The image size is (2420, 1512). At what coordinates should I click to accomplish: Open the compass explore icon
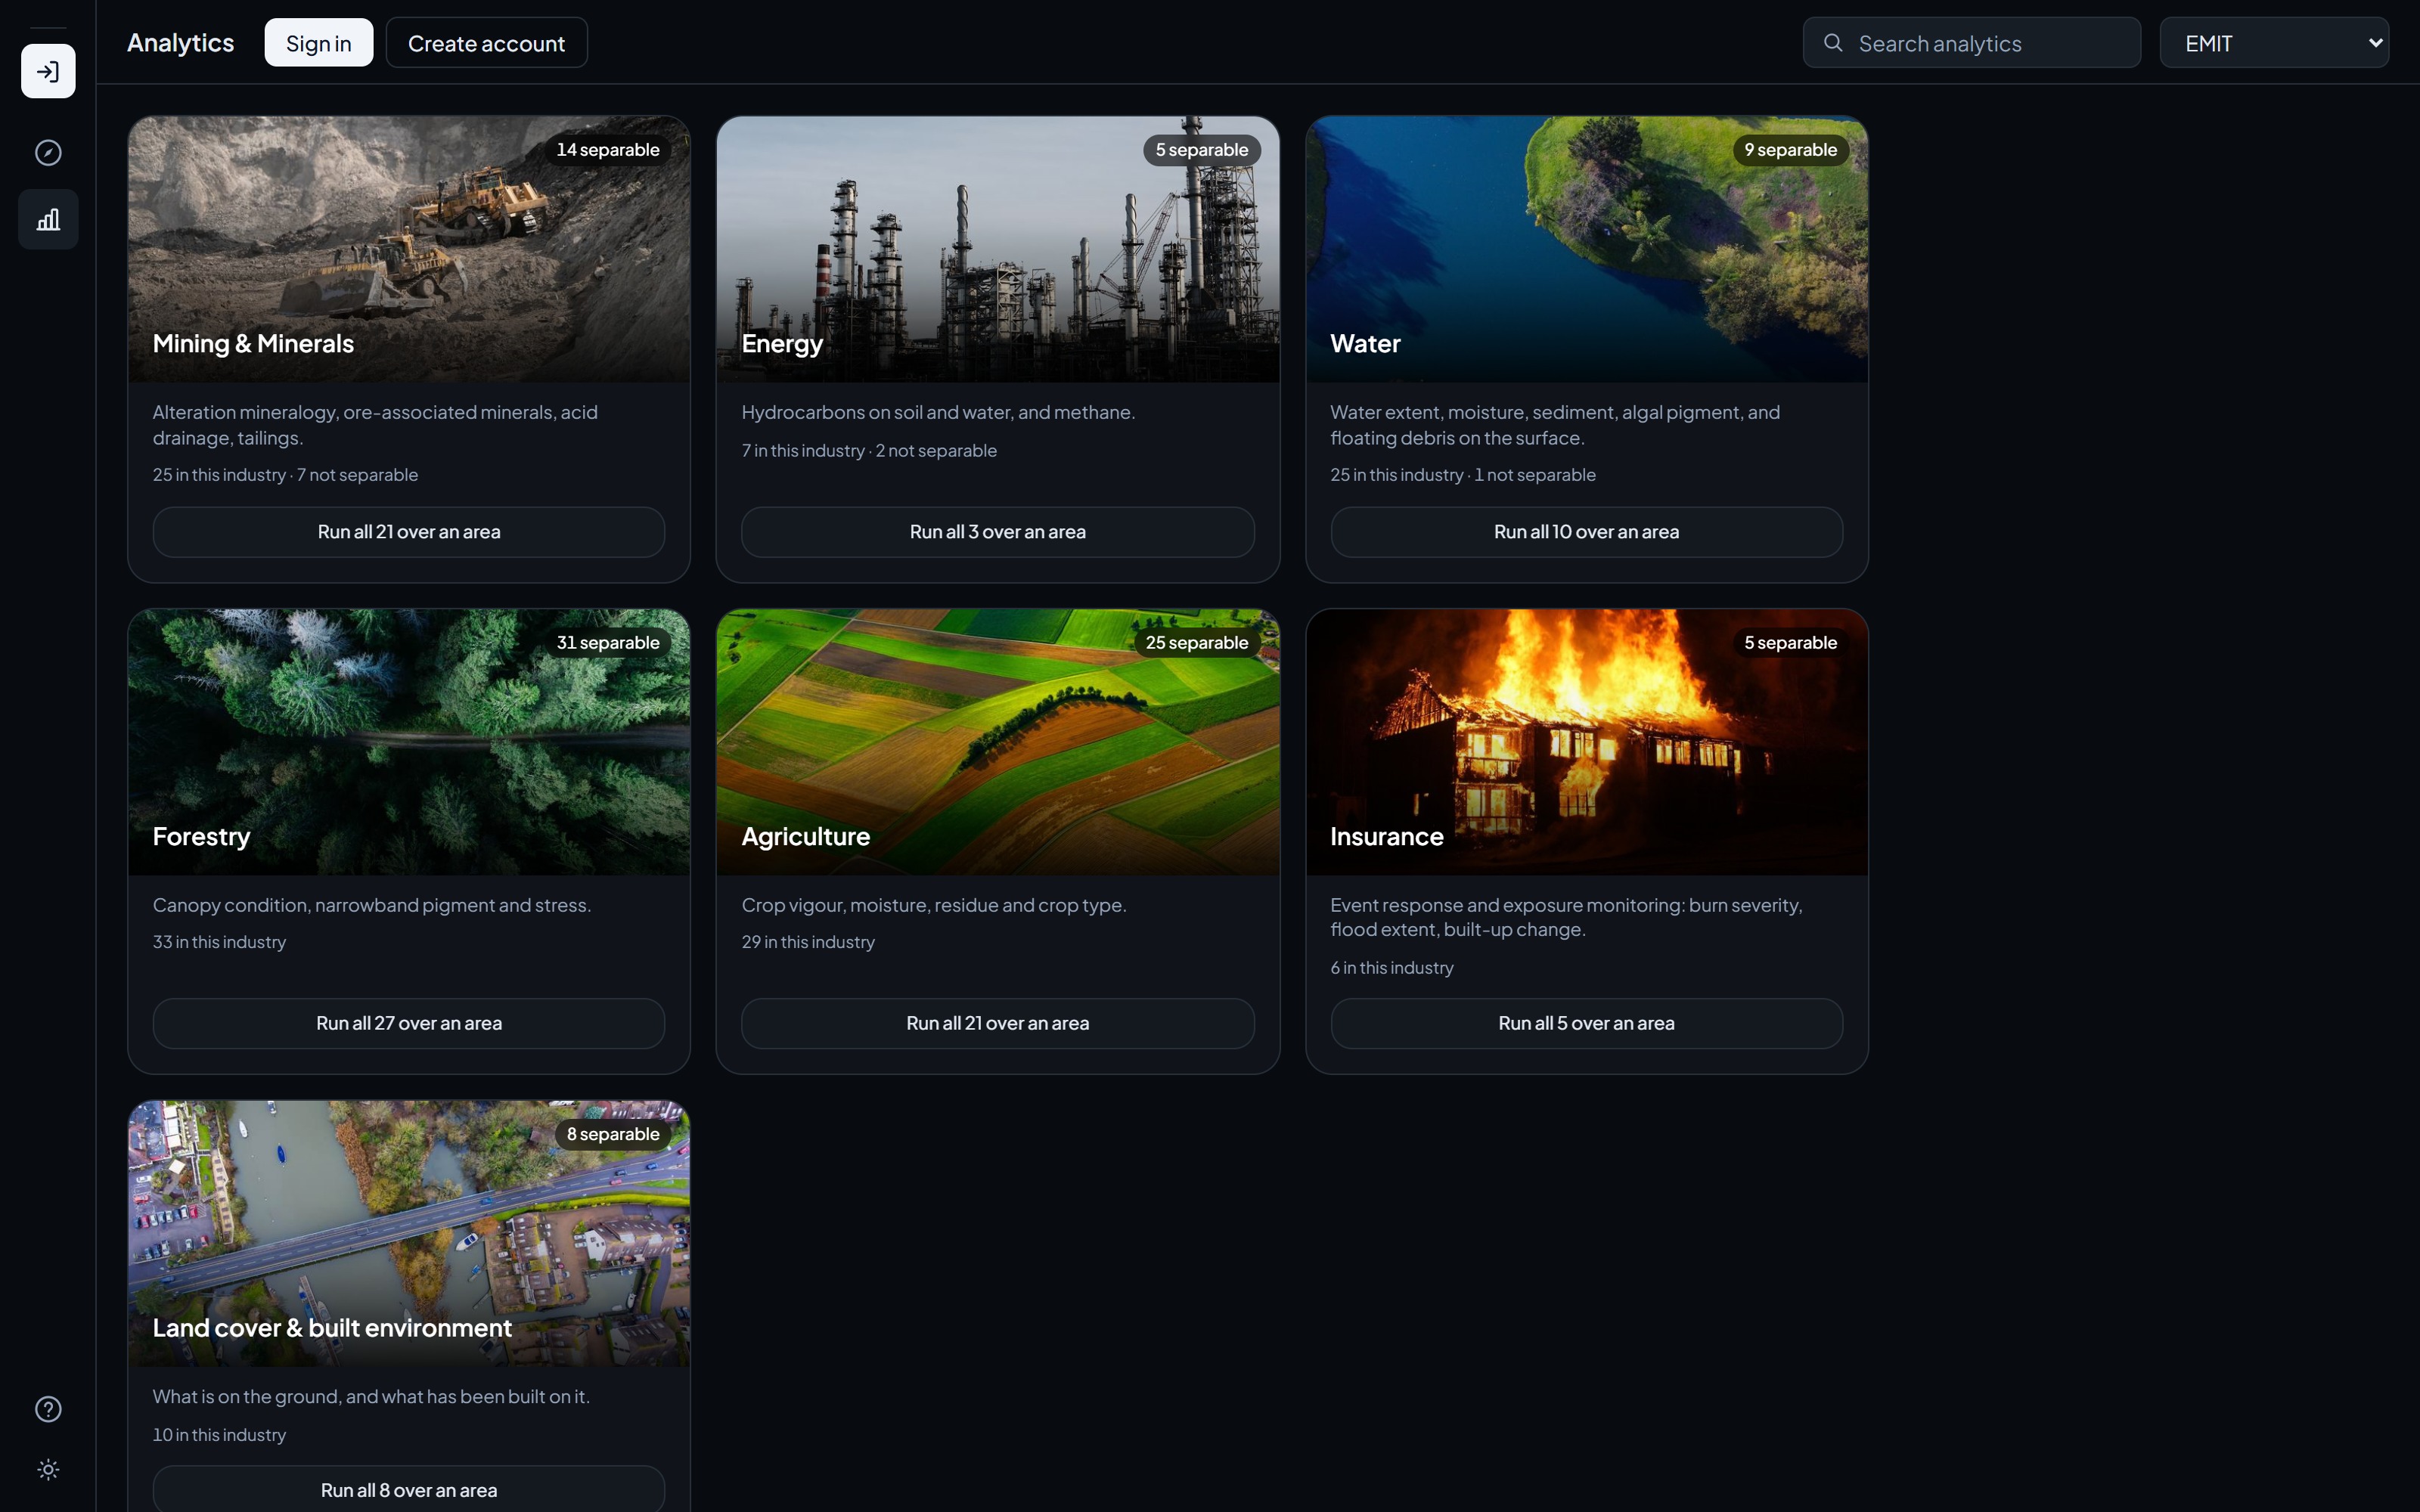click(x=48, y=152)
